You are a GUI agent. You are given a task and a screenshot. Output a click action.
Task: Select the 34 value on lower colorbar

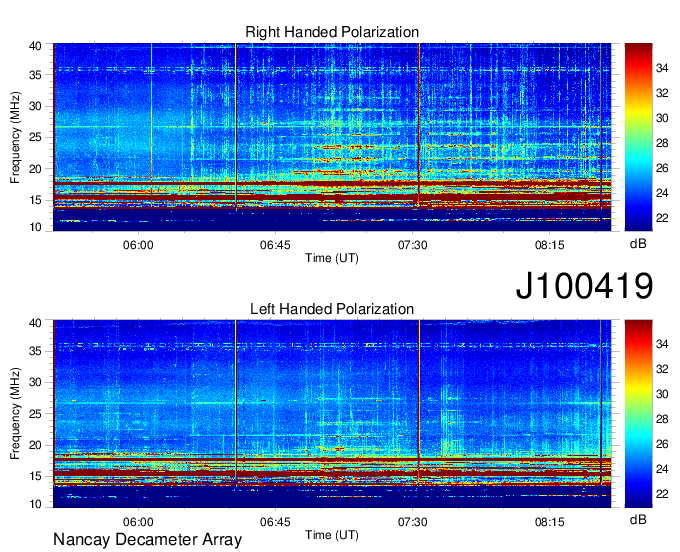tap(662, 344)
